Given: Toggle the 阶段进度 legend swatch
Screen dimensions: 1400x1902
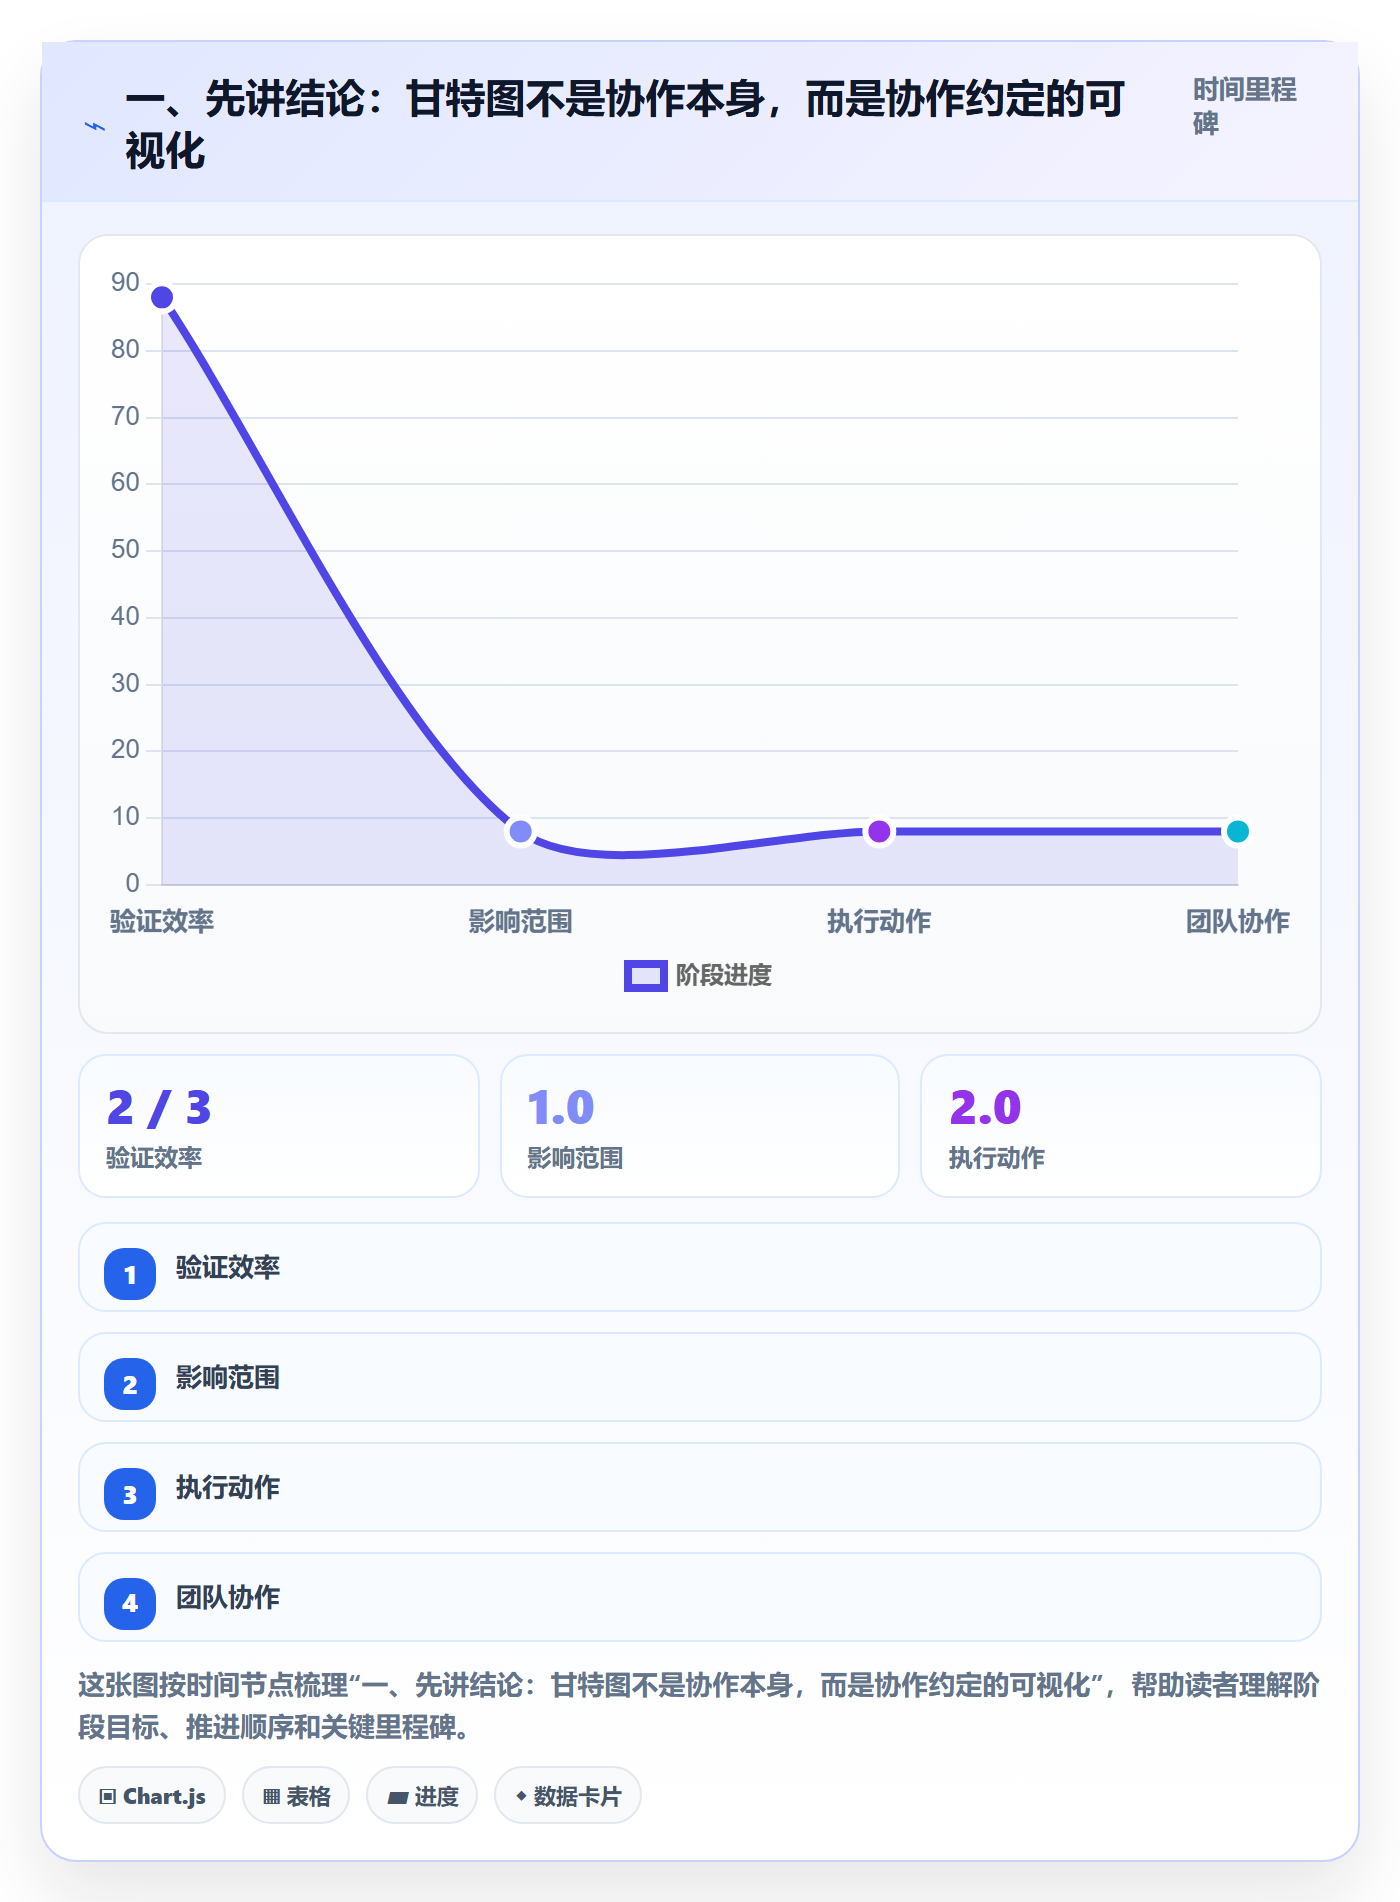Looking at the screenshot, I should pyautogui.click(x=645, y=975).
